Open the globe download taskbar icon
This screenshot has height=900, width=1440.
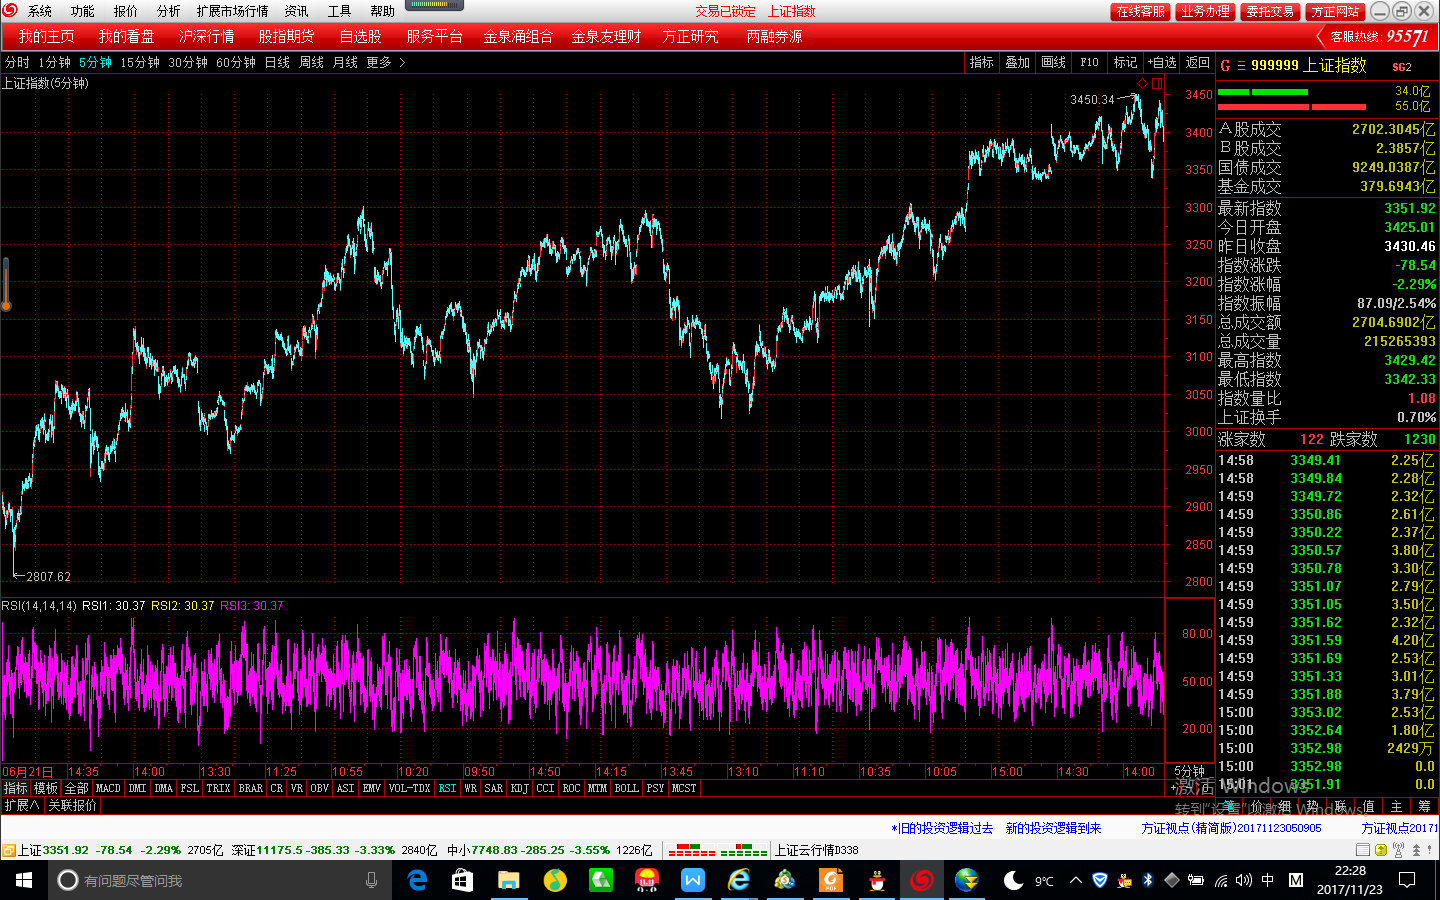pos(967,880)
